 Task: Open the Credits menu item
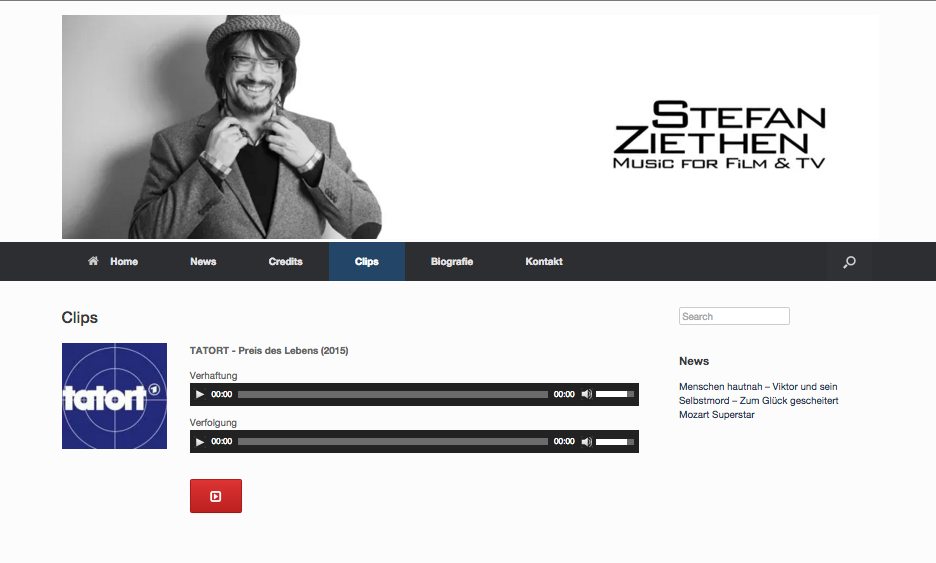[285, 261]
